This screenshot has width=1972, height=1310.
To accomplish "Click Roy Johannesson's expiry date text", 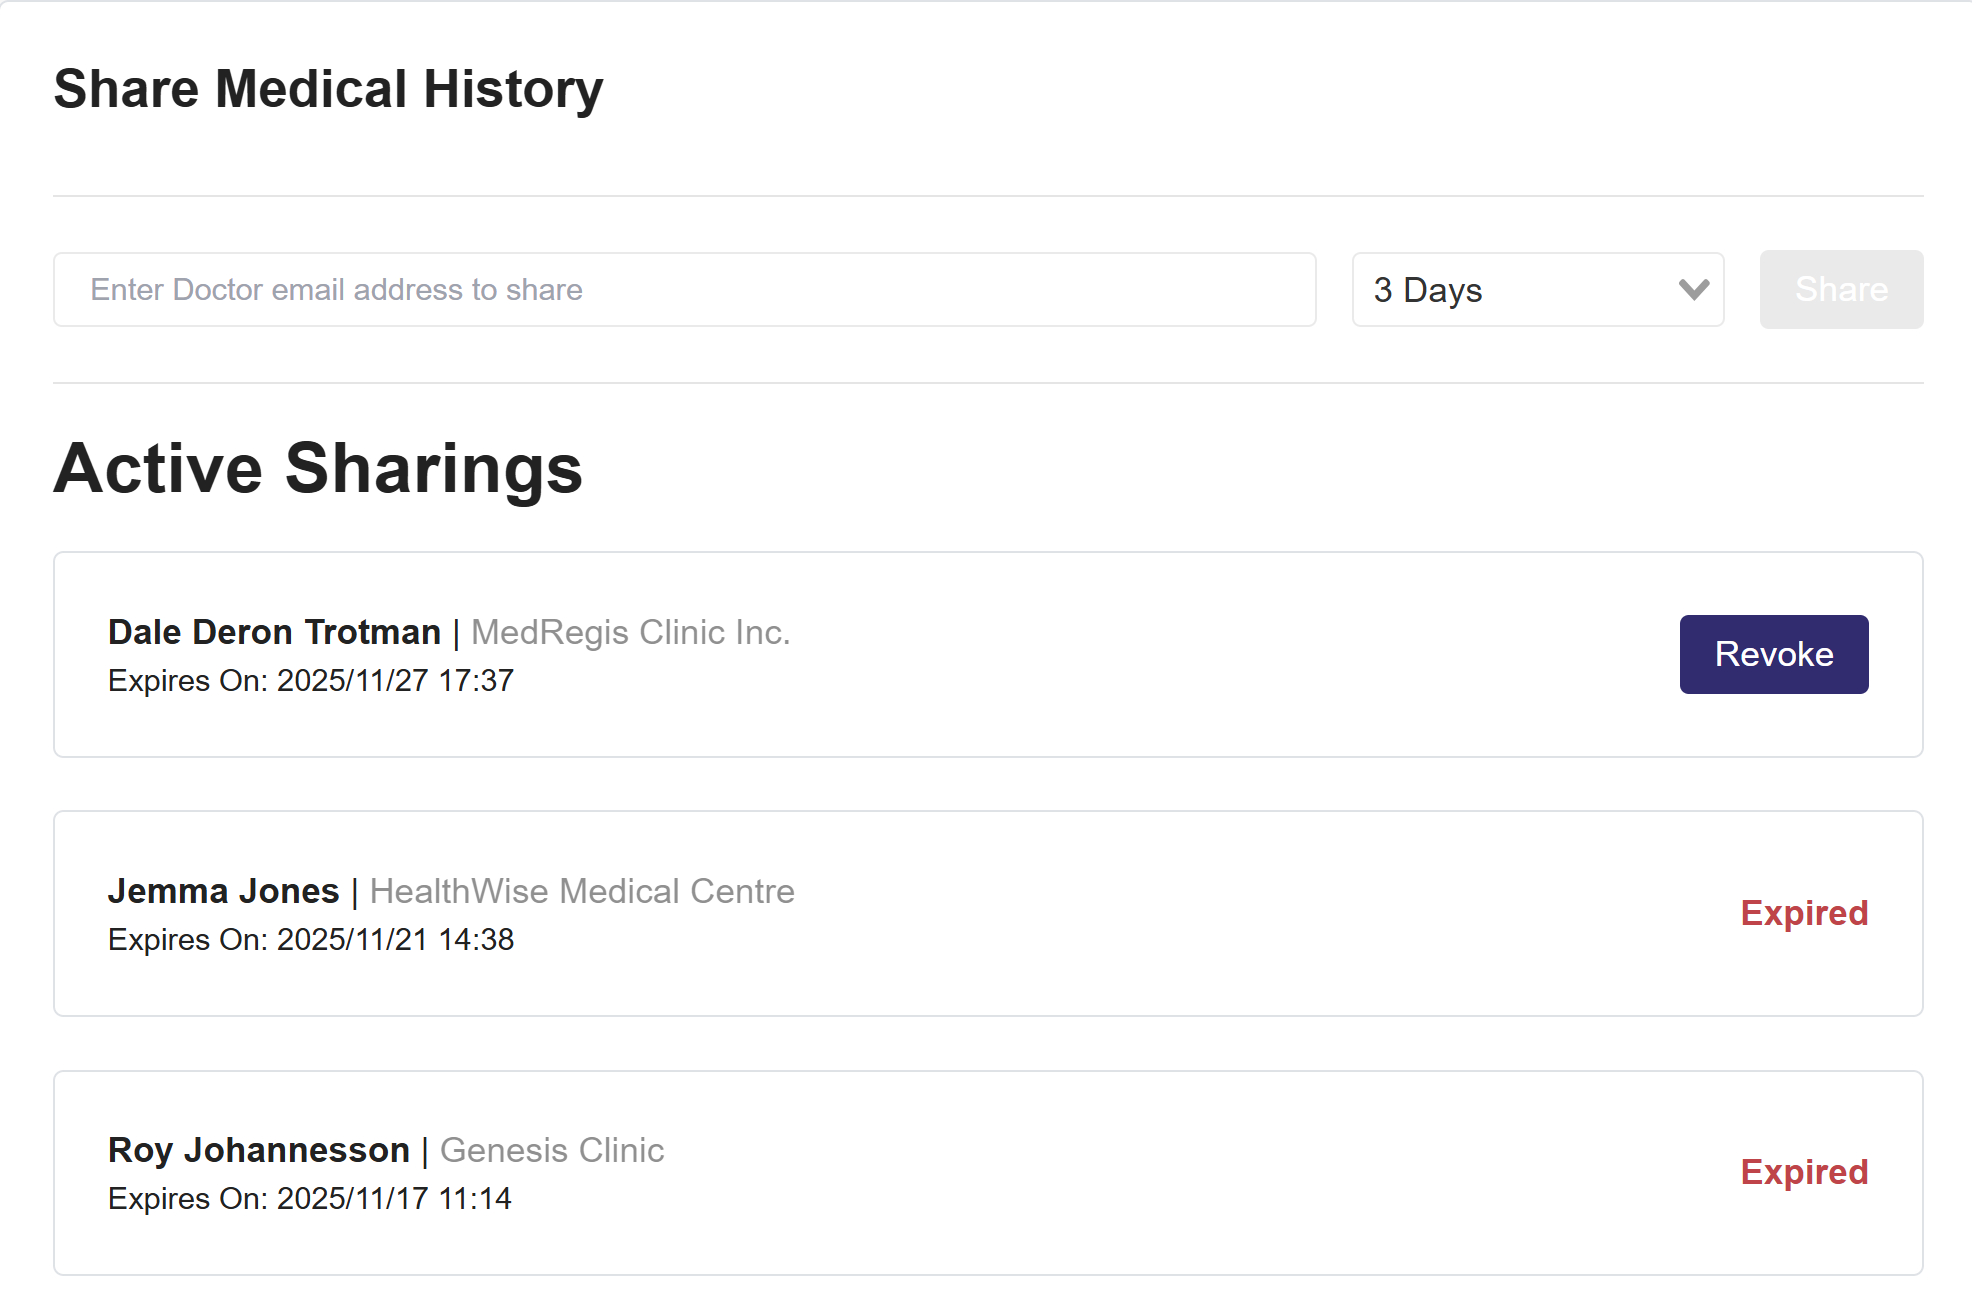I will [x=310, y=1199].
